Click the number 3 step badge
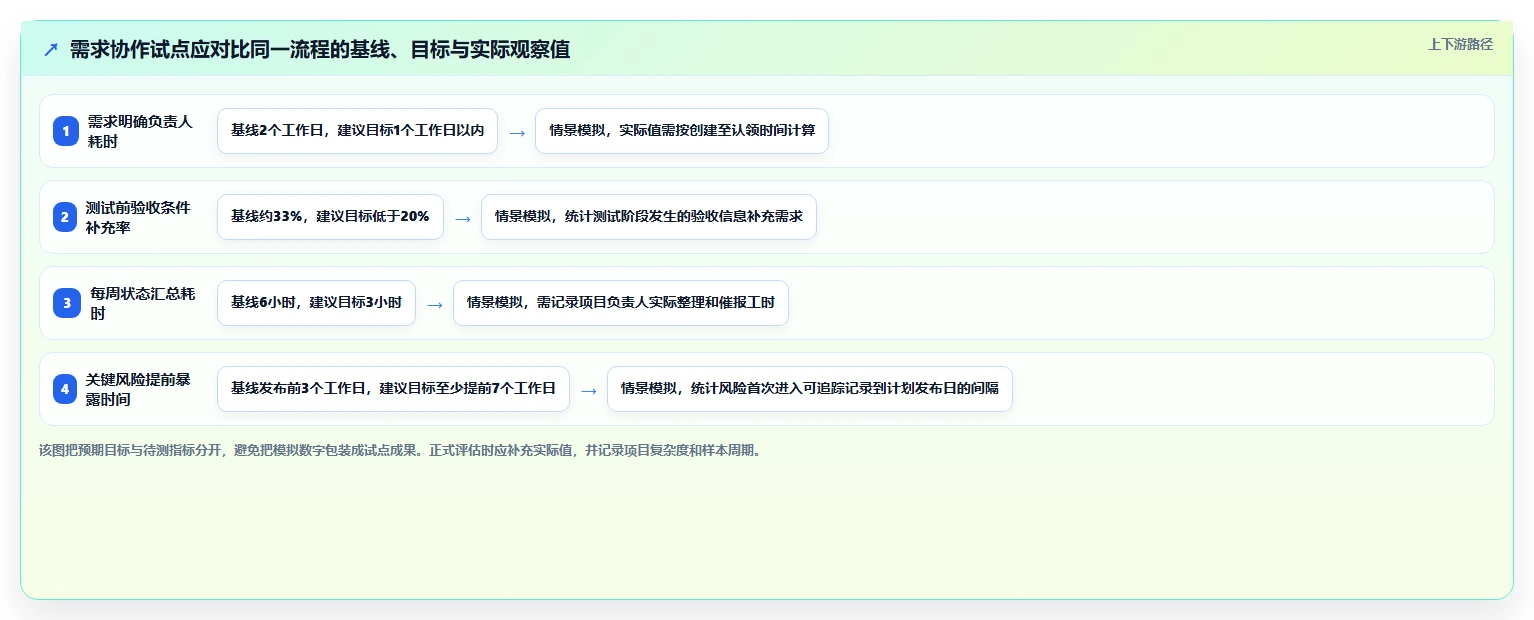1534x620 pixels. (x=67, y=303)
